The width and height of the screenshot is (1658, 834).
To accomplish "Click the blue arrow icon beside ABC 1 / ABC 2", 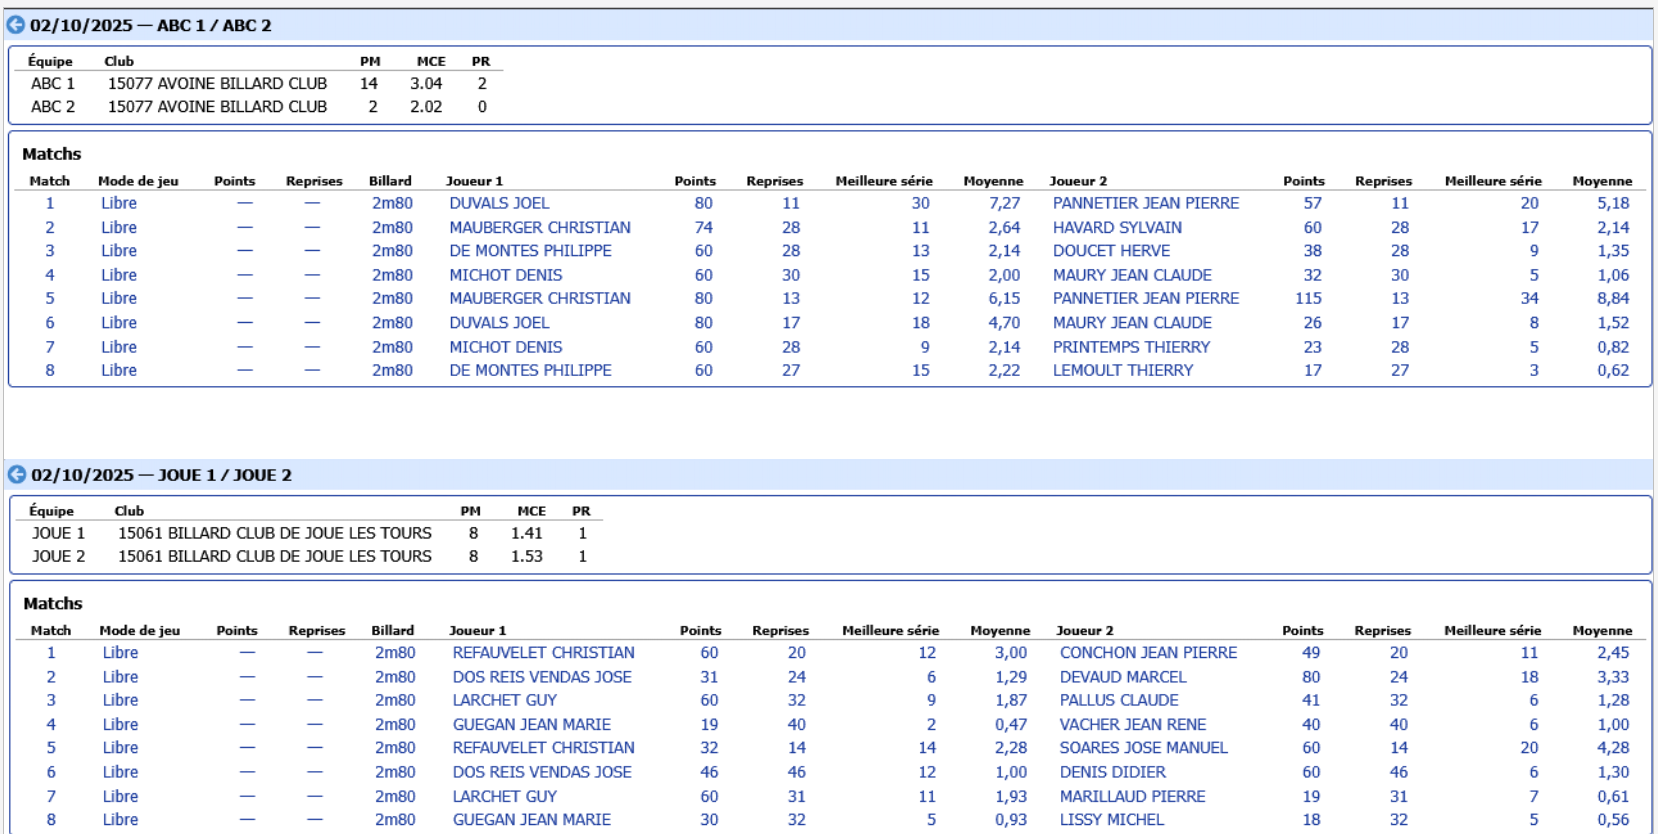I will (16, 25).
